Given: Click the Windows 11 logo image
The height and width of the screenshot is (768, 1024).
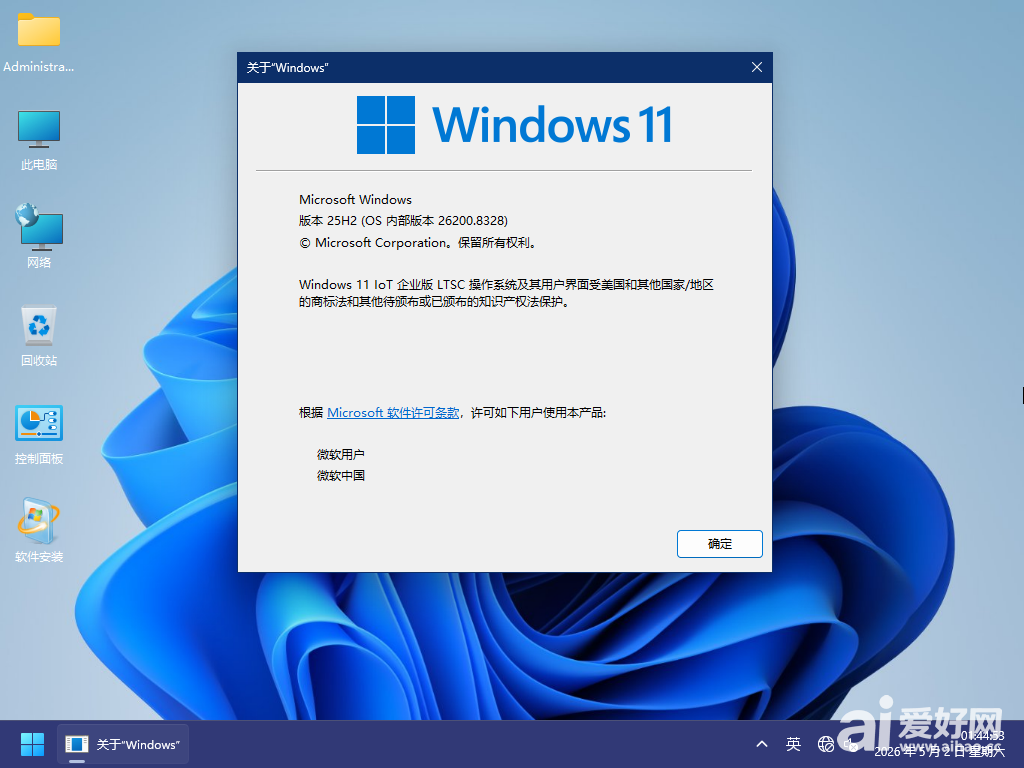Looking at the screenshot, I should [514, 125].
